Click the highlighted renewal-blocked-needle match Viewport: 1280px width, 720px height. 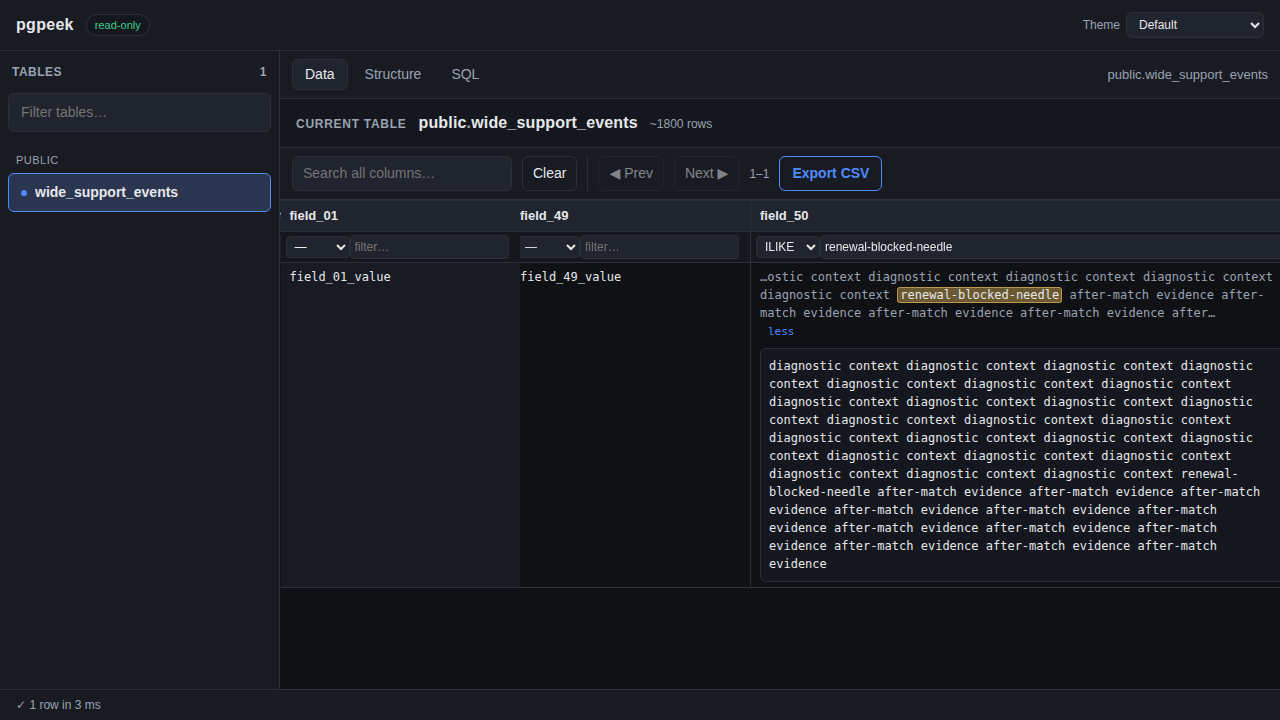pyautogui.click(x=979, y=295)
